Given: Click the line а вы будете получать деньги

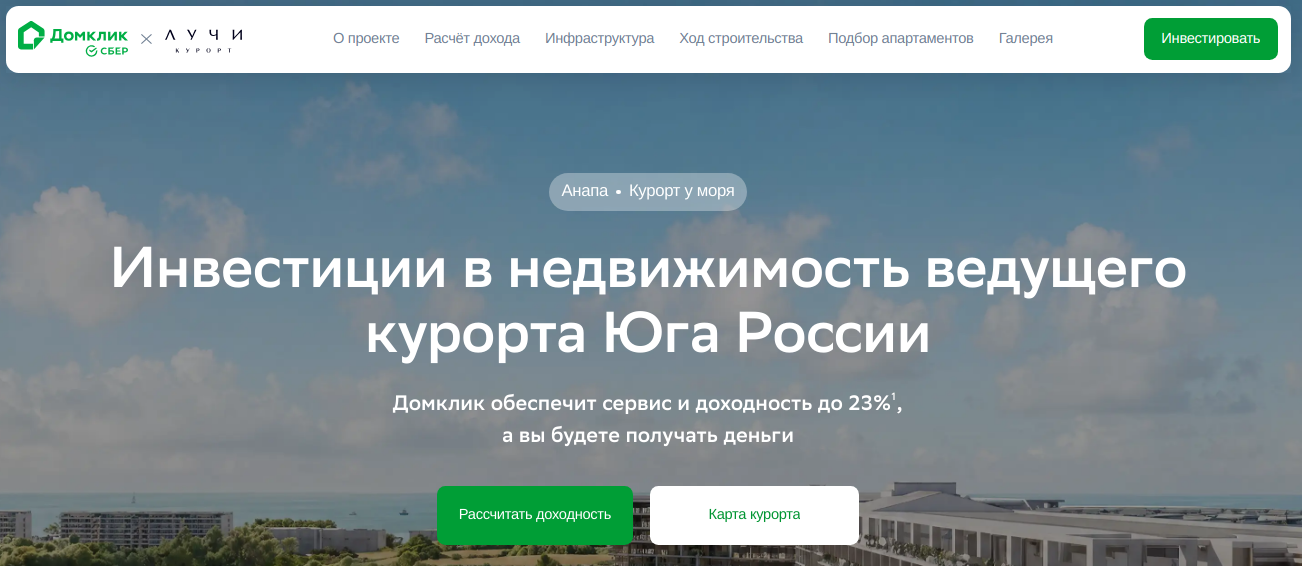Looking at the screenshot, I should 648,436.
